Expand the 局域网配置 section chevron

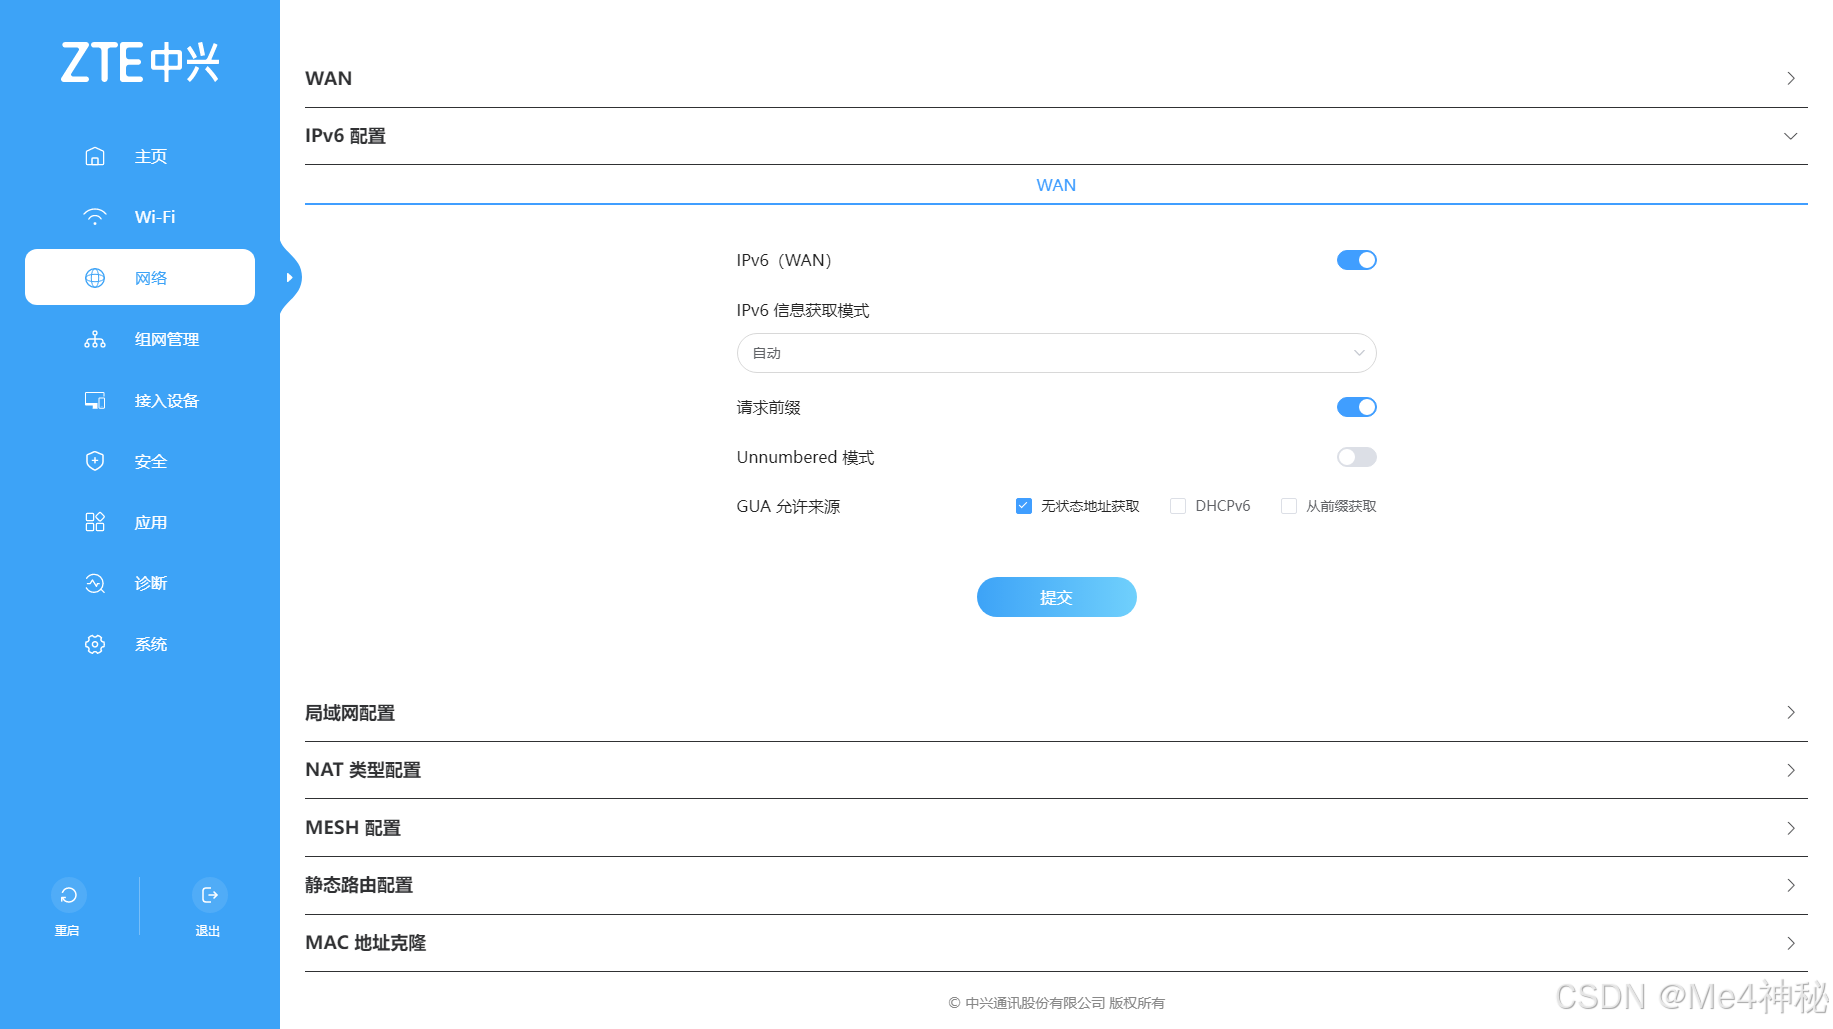coord(1790,712)
